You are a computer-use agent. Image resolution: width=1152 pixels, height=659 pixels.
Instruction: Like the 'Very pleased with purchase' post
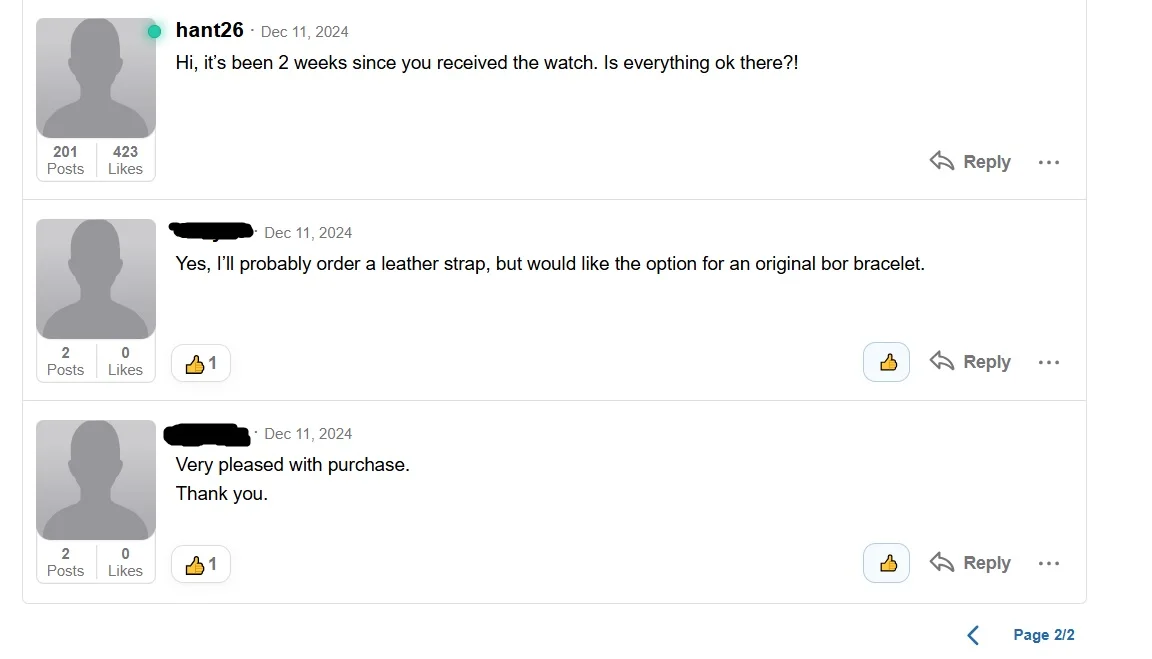tap(886, 564)
